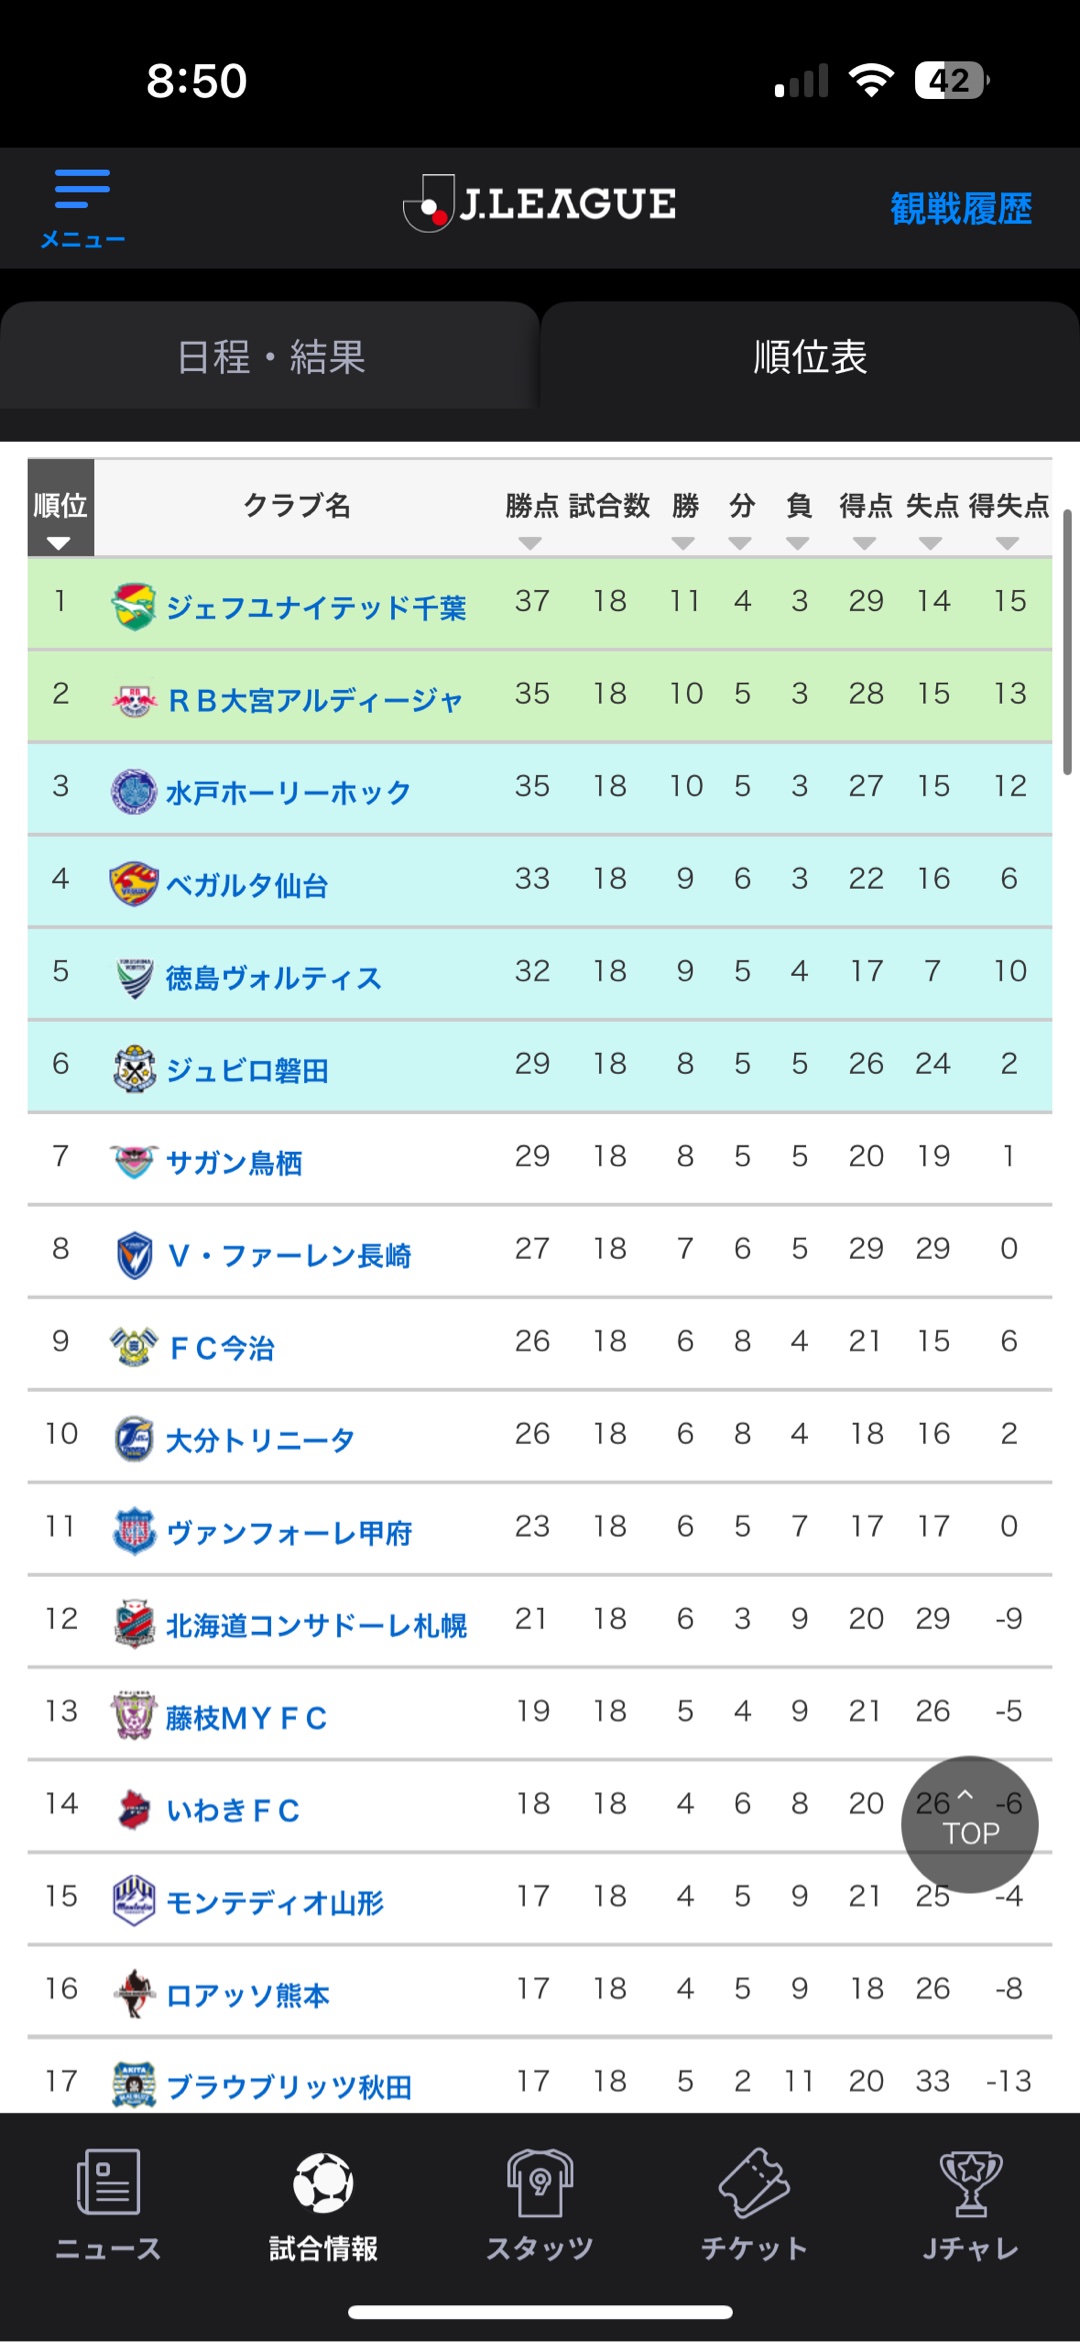Image resolution: width=1080 pixels, height=2342 pixels.
Task: Open 北海道コンサドーレ札幌 club page
Action: tap(316, 1625)
